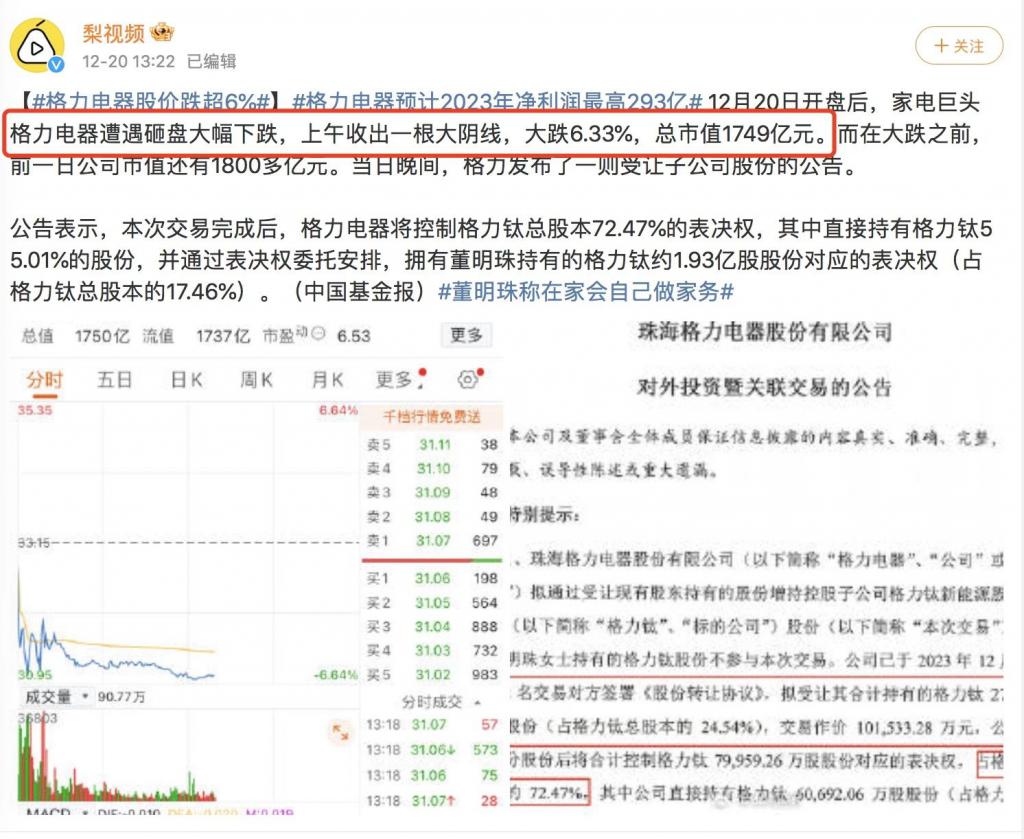Select the 卖2 price 31.08 row
Screen dimensions: 1024x839
pos(432,517)
